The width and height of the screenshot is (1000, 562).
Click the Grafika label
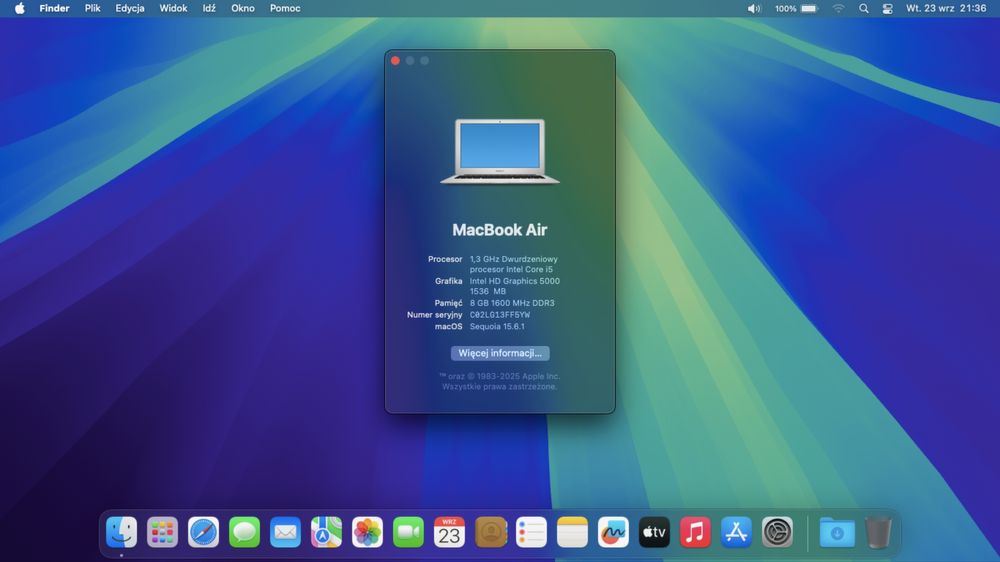(449, 281)
